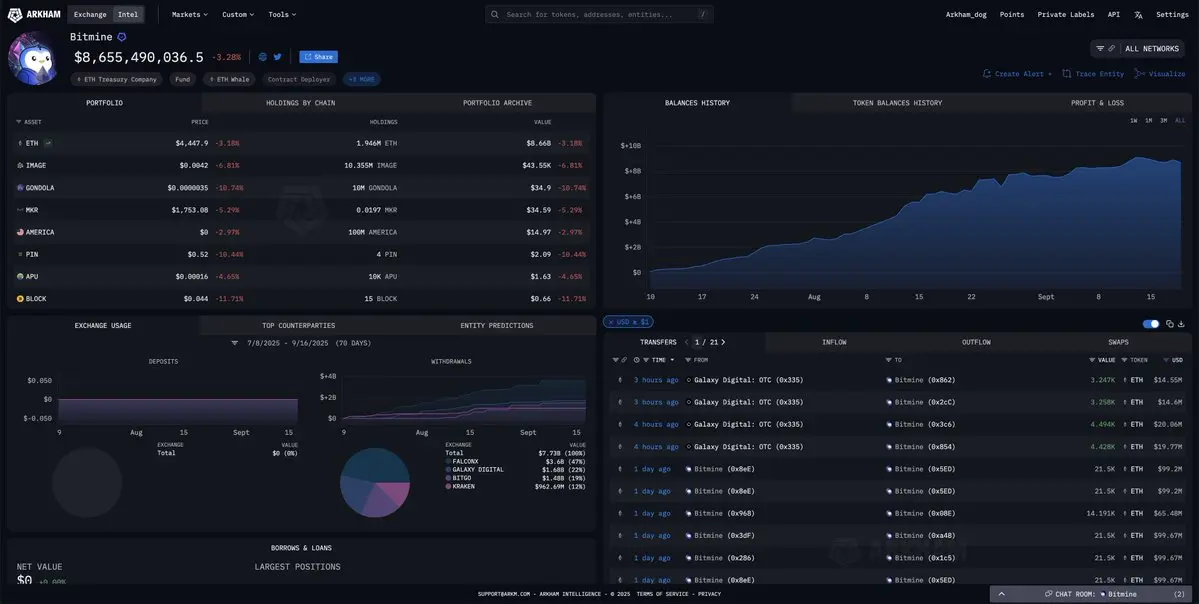Click the chart badge next to ETH
This screenshot has width=1199, height=604.
[x=48, y=143]
